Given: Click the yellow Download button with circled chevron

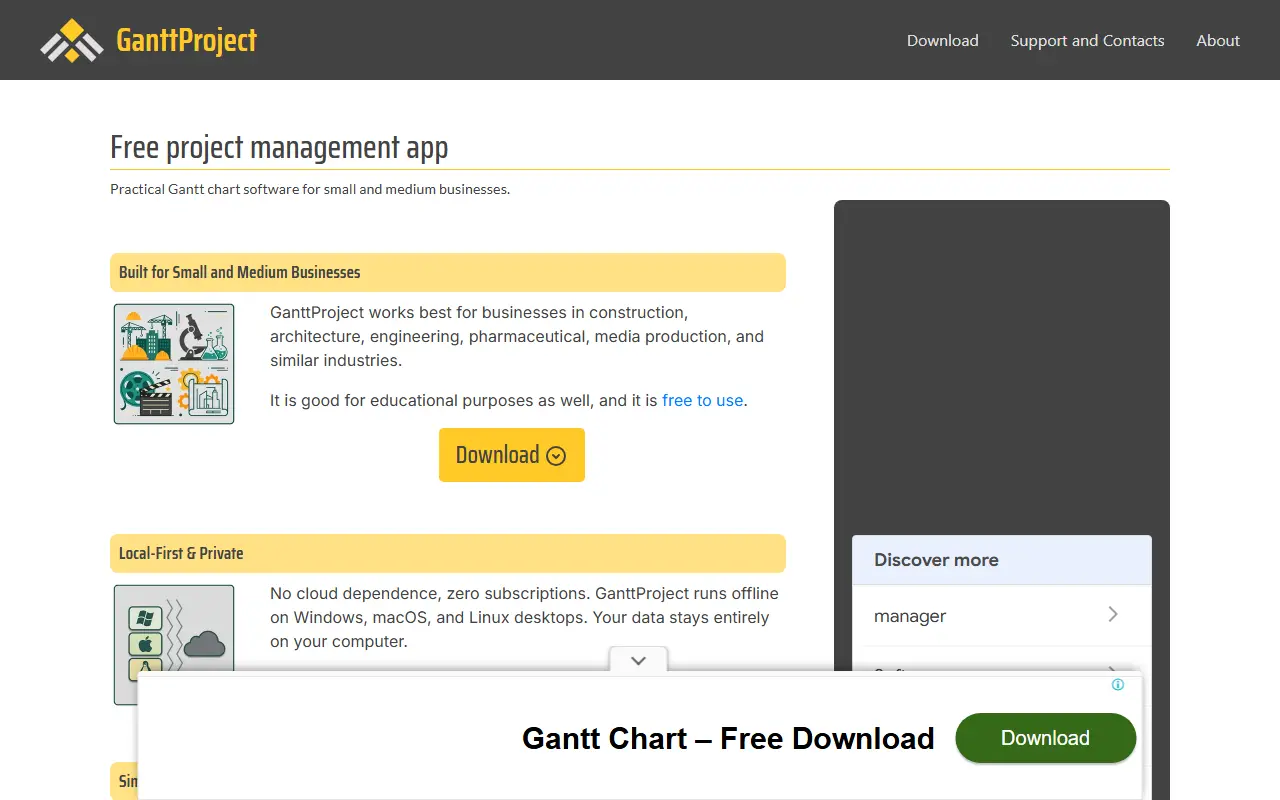Looking at the screenshot, I should pos(512,455).
